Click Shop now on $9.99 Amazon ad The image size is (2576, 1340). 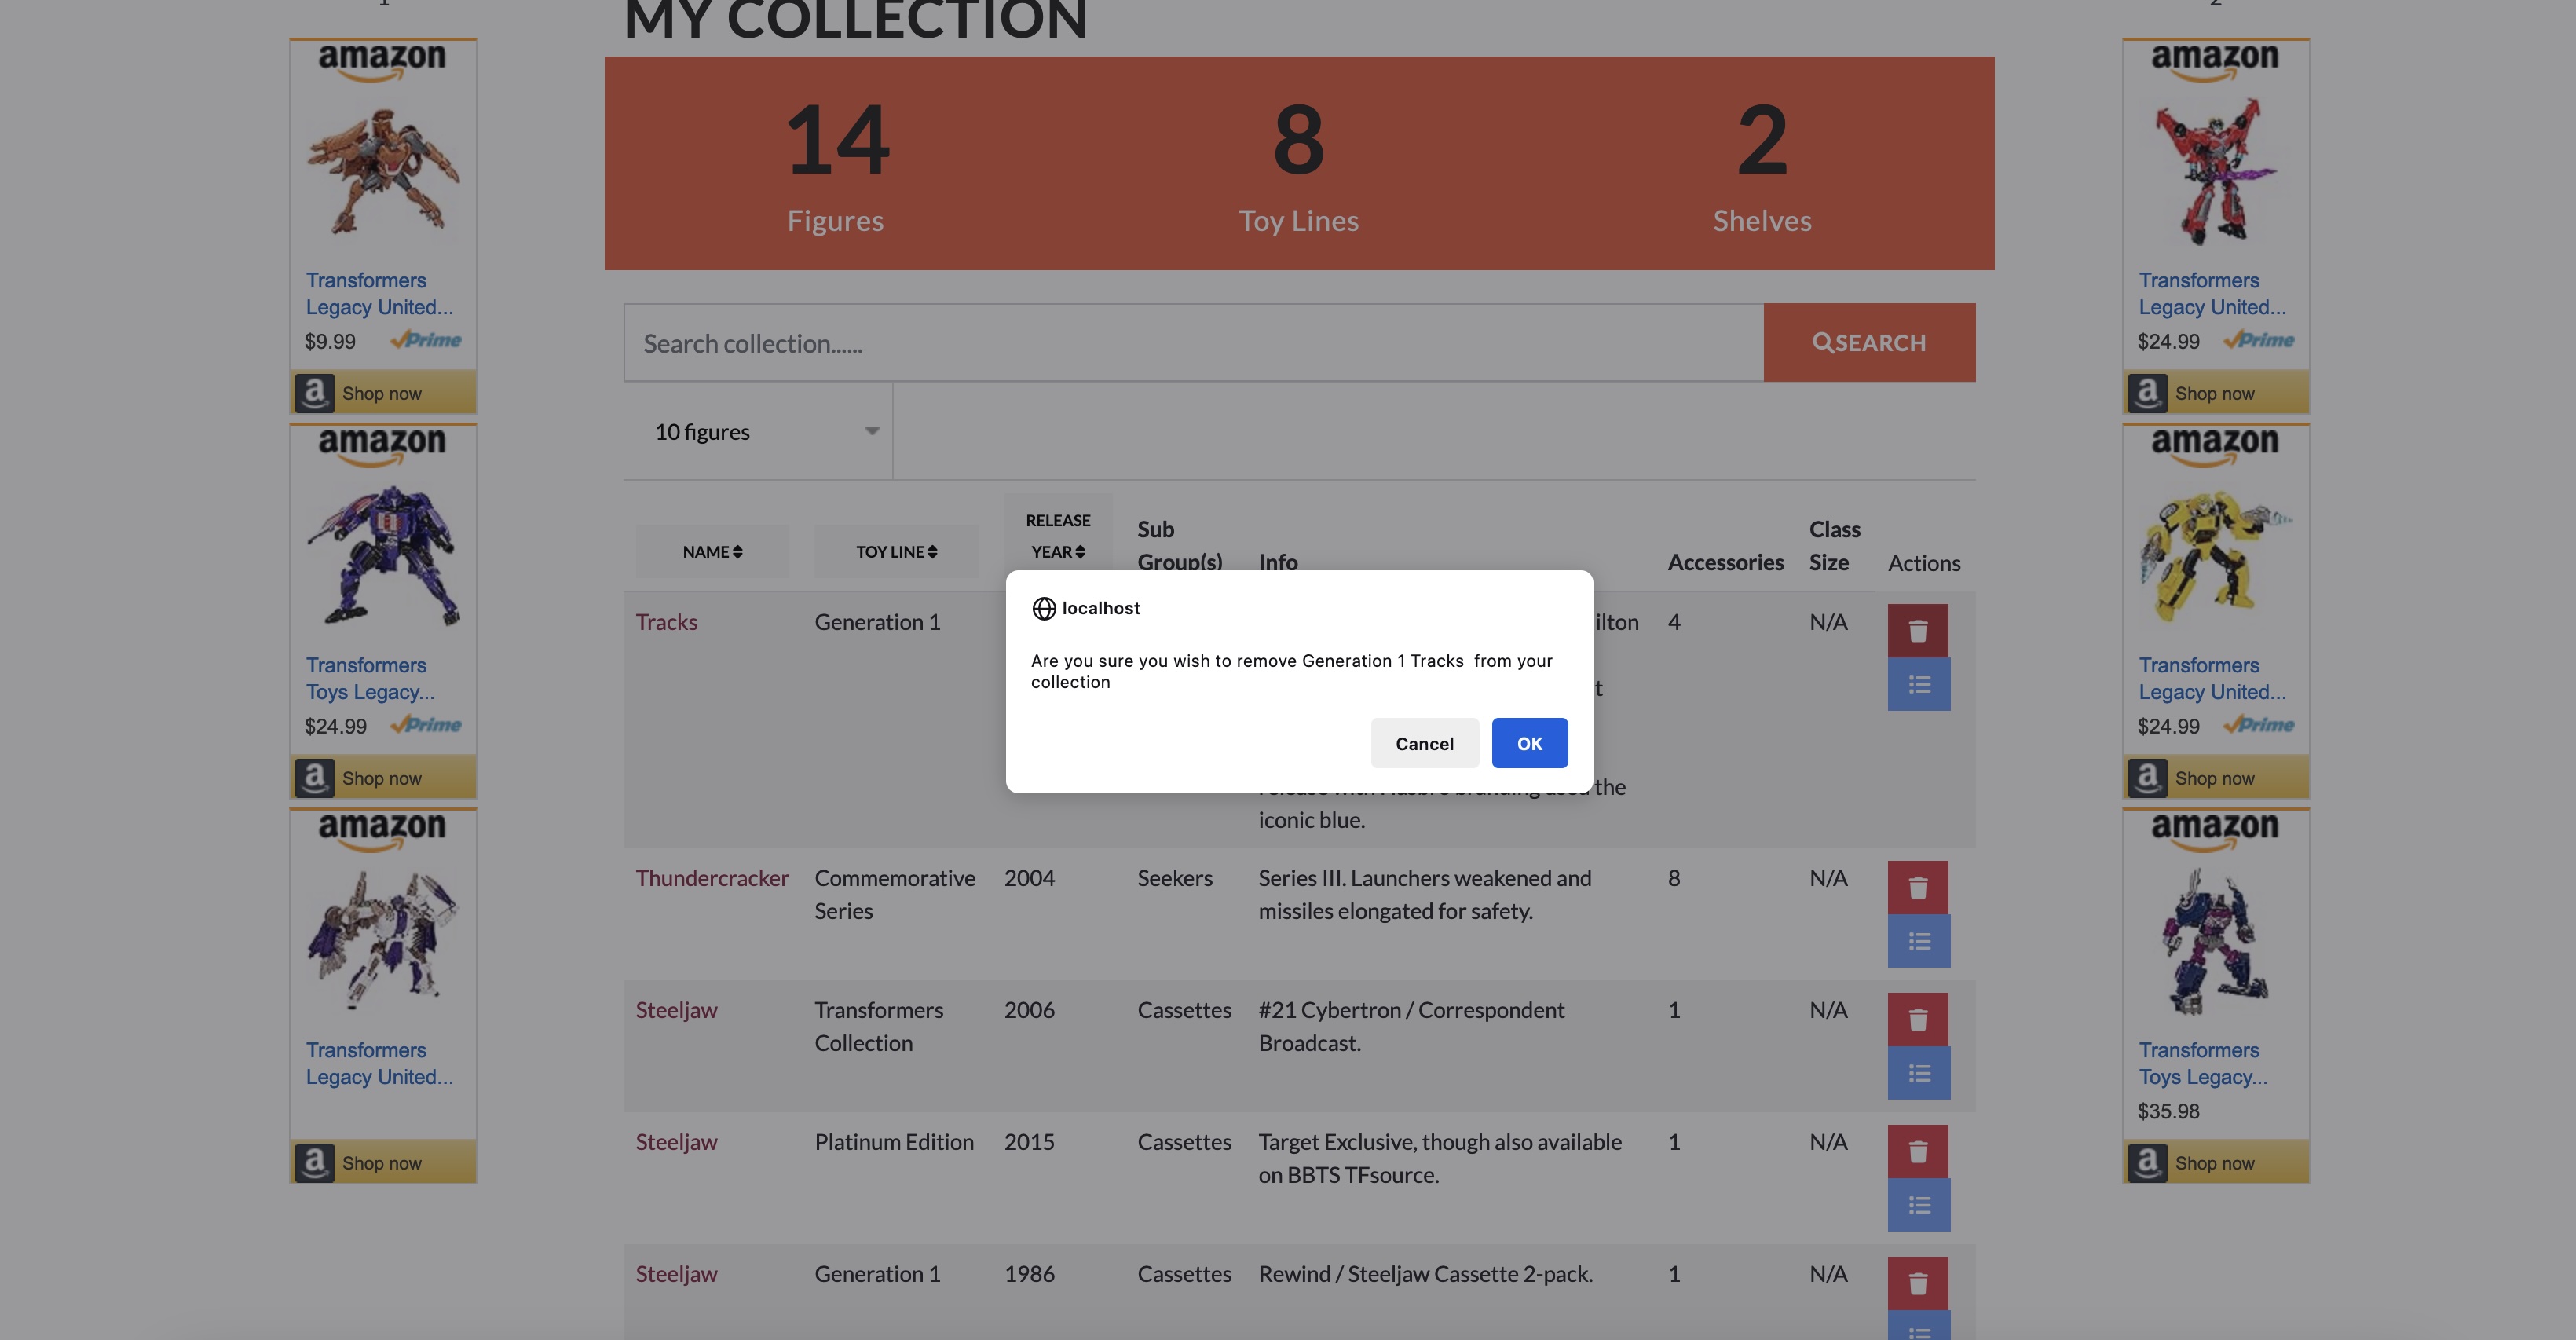coord(382,393)
